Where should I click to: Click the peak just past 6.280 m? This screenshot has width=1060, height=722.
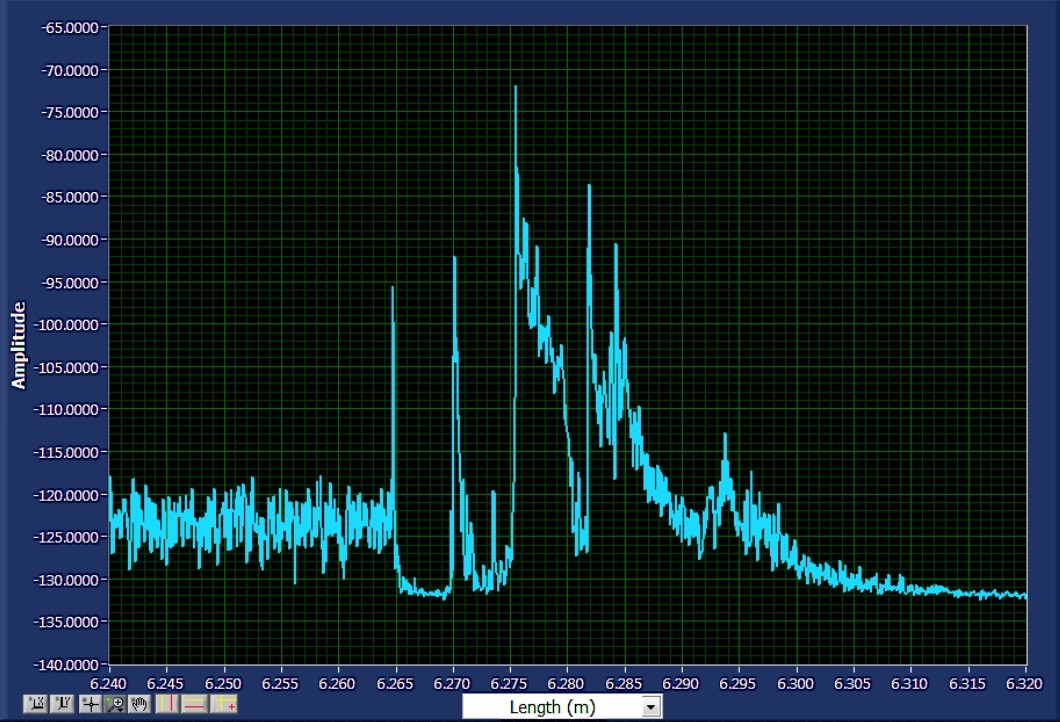(x=589, y=186)
